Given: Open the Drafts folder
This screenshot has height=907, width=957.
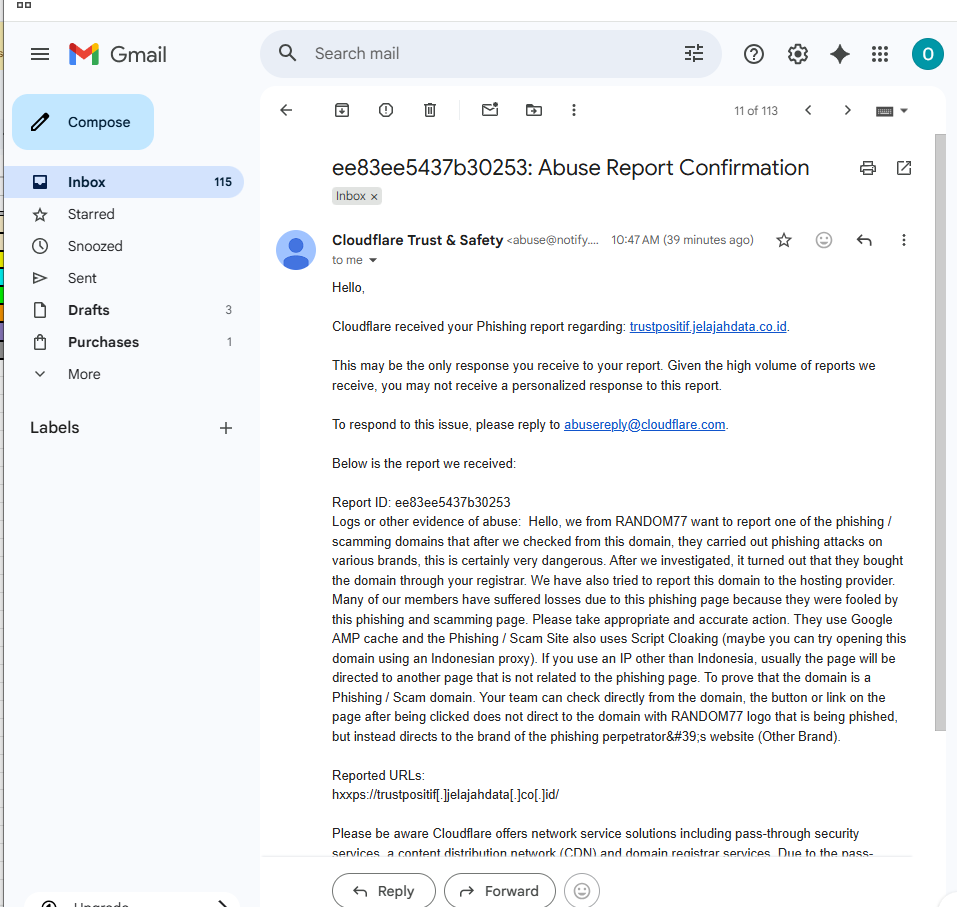Looking at the screenshot, I should click(x=124, y=310).
